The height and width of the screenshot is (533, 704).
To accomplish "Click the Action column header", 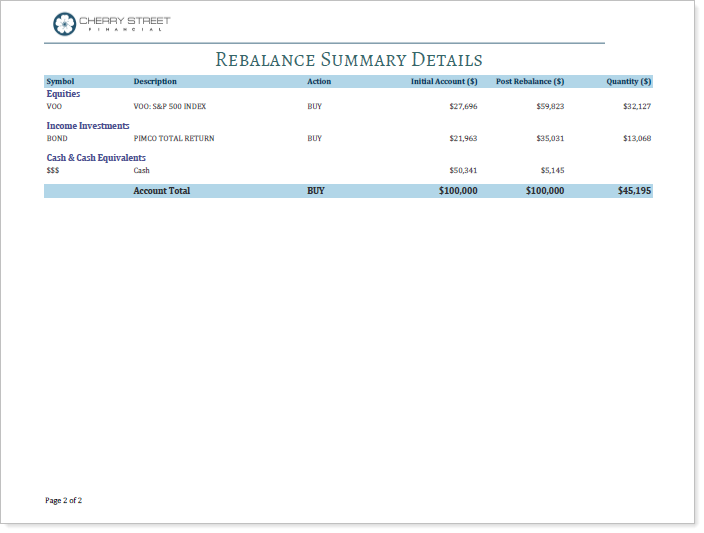I will click(319, 82).
